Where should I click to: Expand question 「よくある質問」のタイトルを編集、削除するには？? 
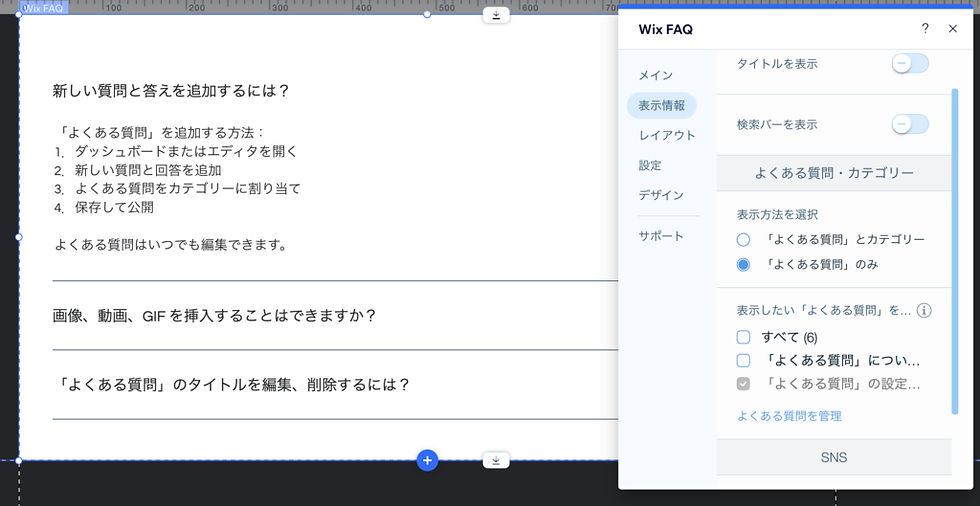231,384
